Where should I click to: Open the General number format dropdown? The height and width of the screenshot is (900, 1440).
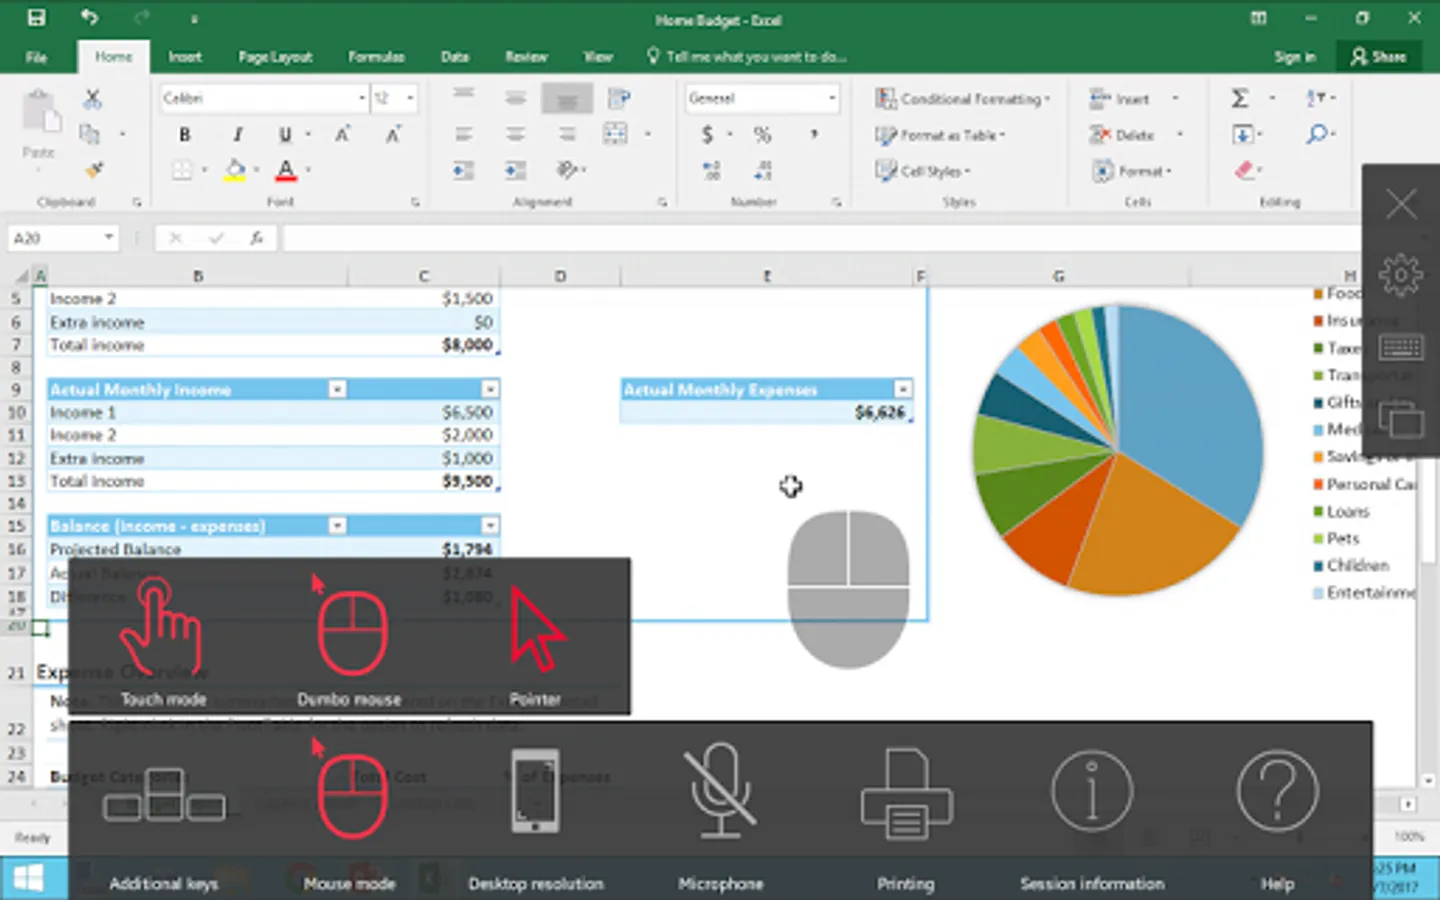click(x=831, y=98)
